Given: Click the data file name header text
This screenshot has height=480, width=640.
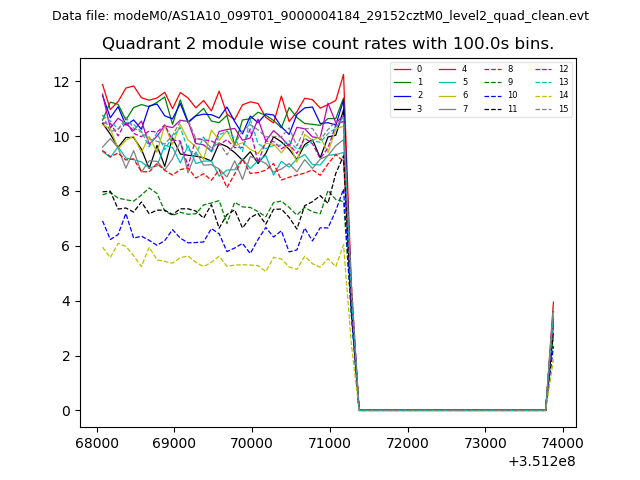Looking at the screenshot, I should [320, 15].
